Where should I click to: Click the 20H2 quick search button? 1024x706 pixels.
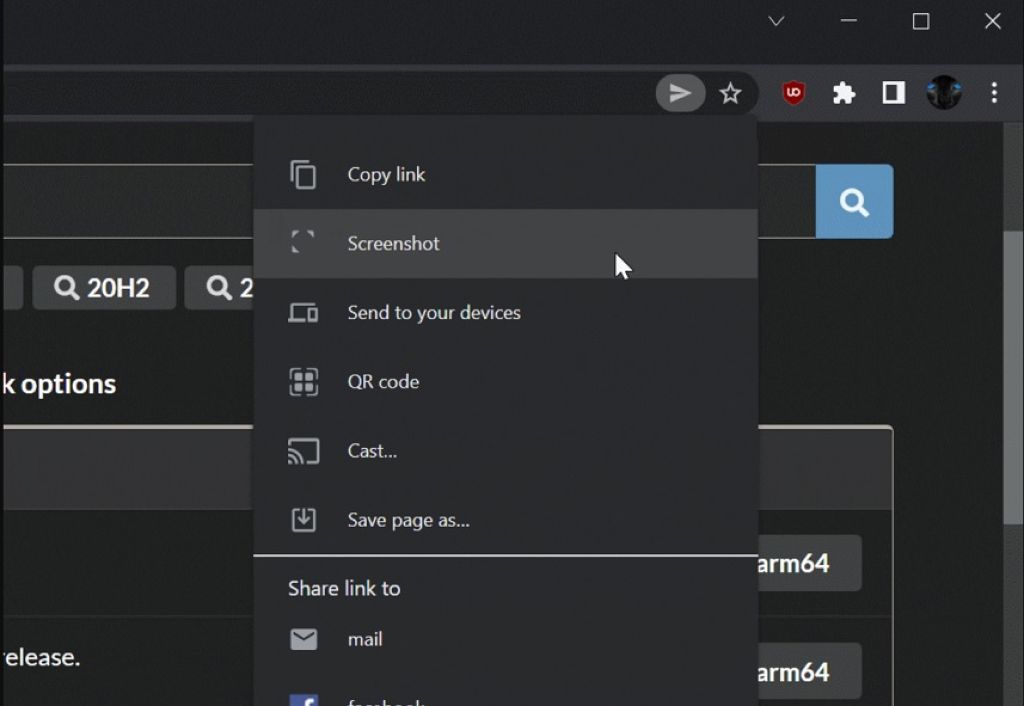click(104, 288)
